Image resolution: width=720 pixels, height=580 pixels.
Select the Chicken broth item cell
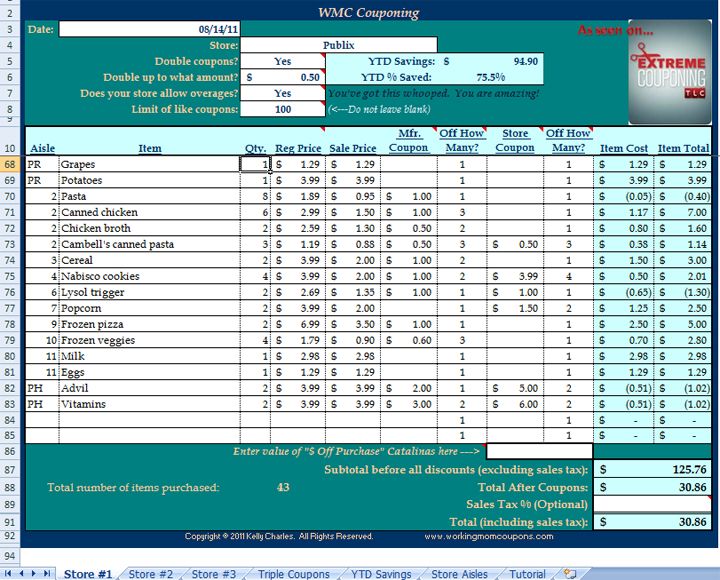point(150,228)
